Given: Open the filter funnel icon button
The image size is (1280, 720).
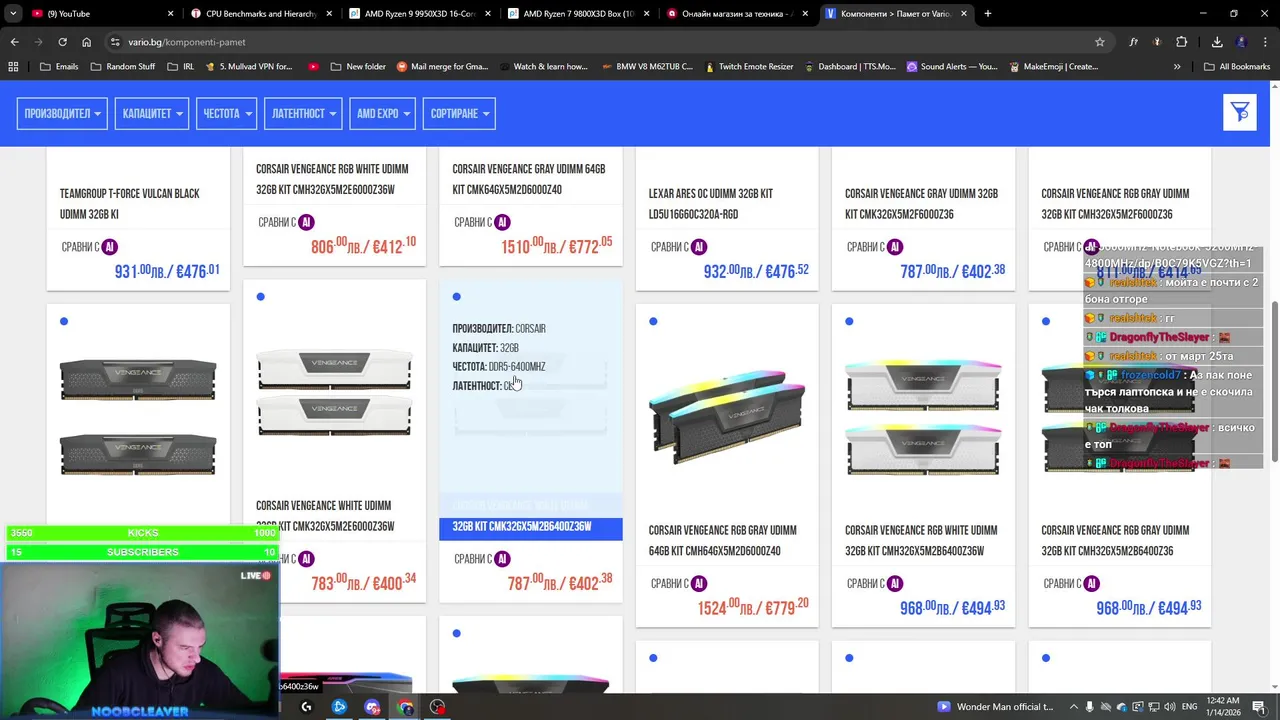Looking at the screenshot, I should (1240, 113).
